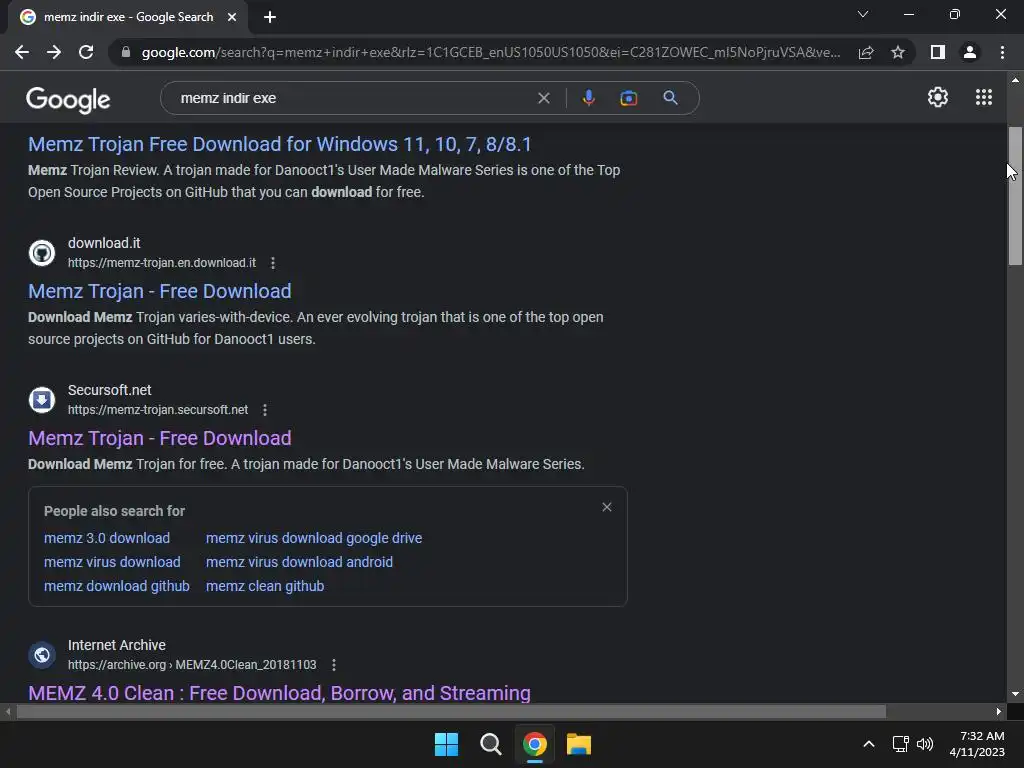The width and height of the screenshot is (1024, 768).
Task: Open more options for Securesoft.net result
Action: tap(264, 409)
